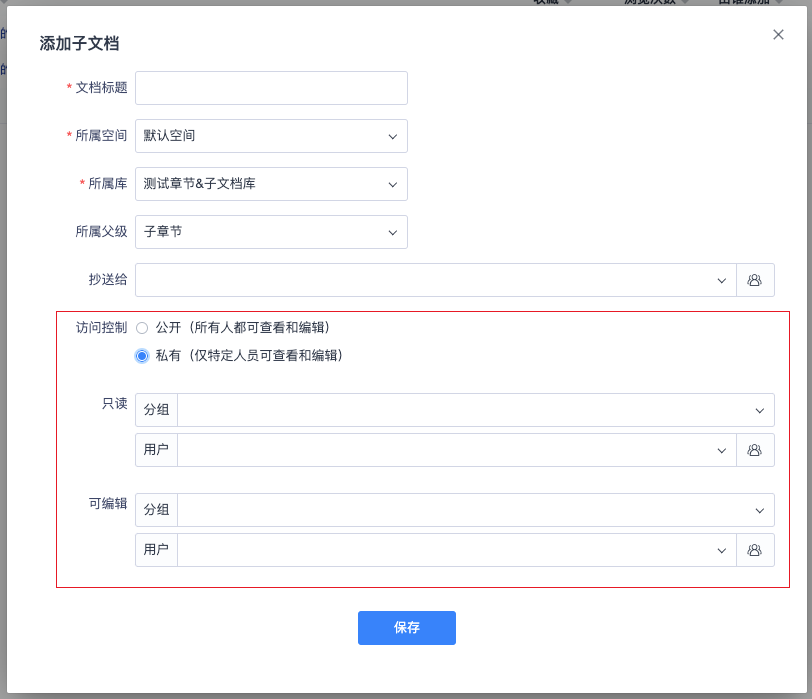The image size is (812, 699).
Task: Click the chevron arrow in 所属父级 field
Action: (392, 232)
